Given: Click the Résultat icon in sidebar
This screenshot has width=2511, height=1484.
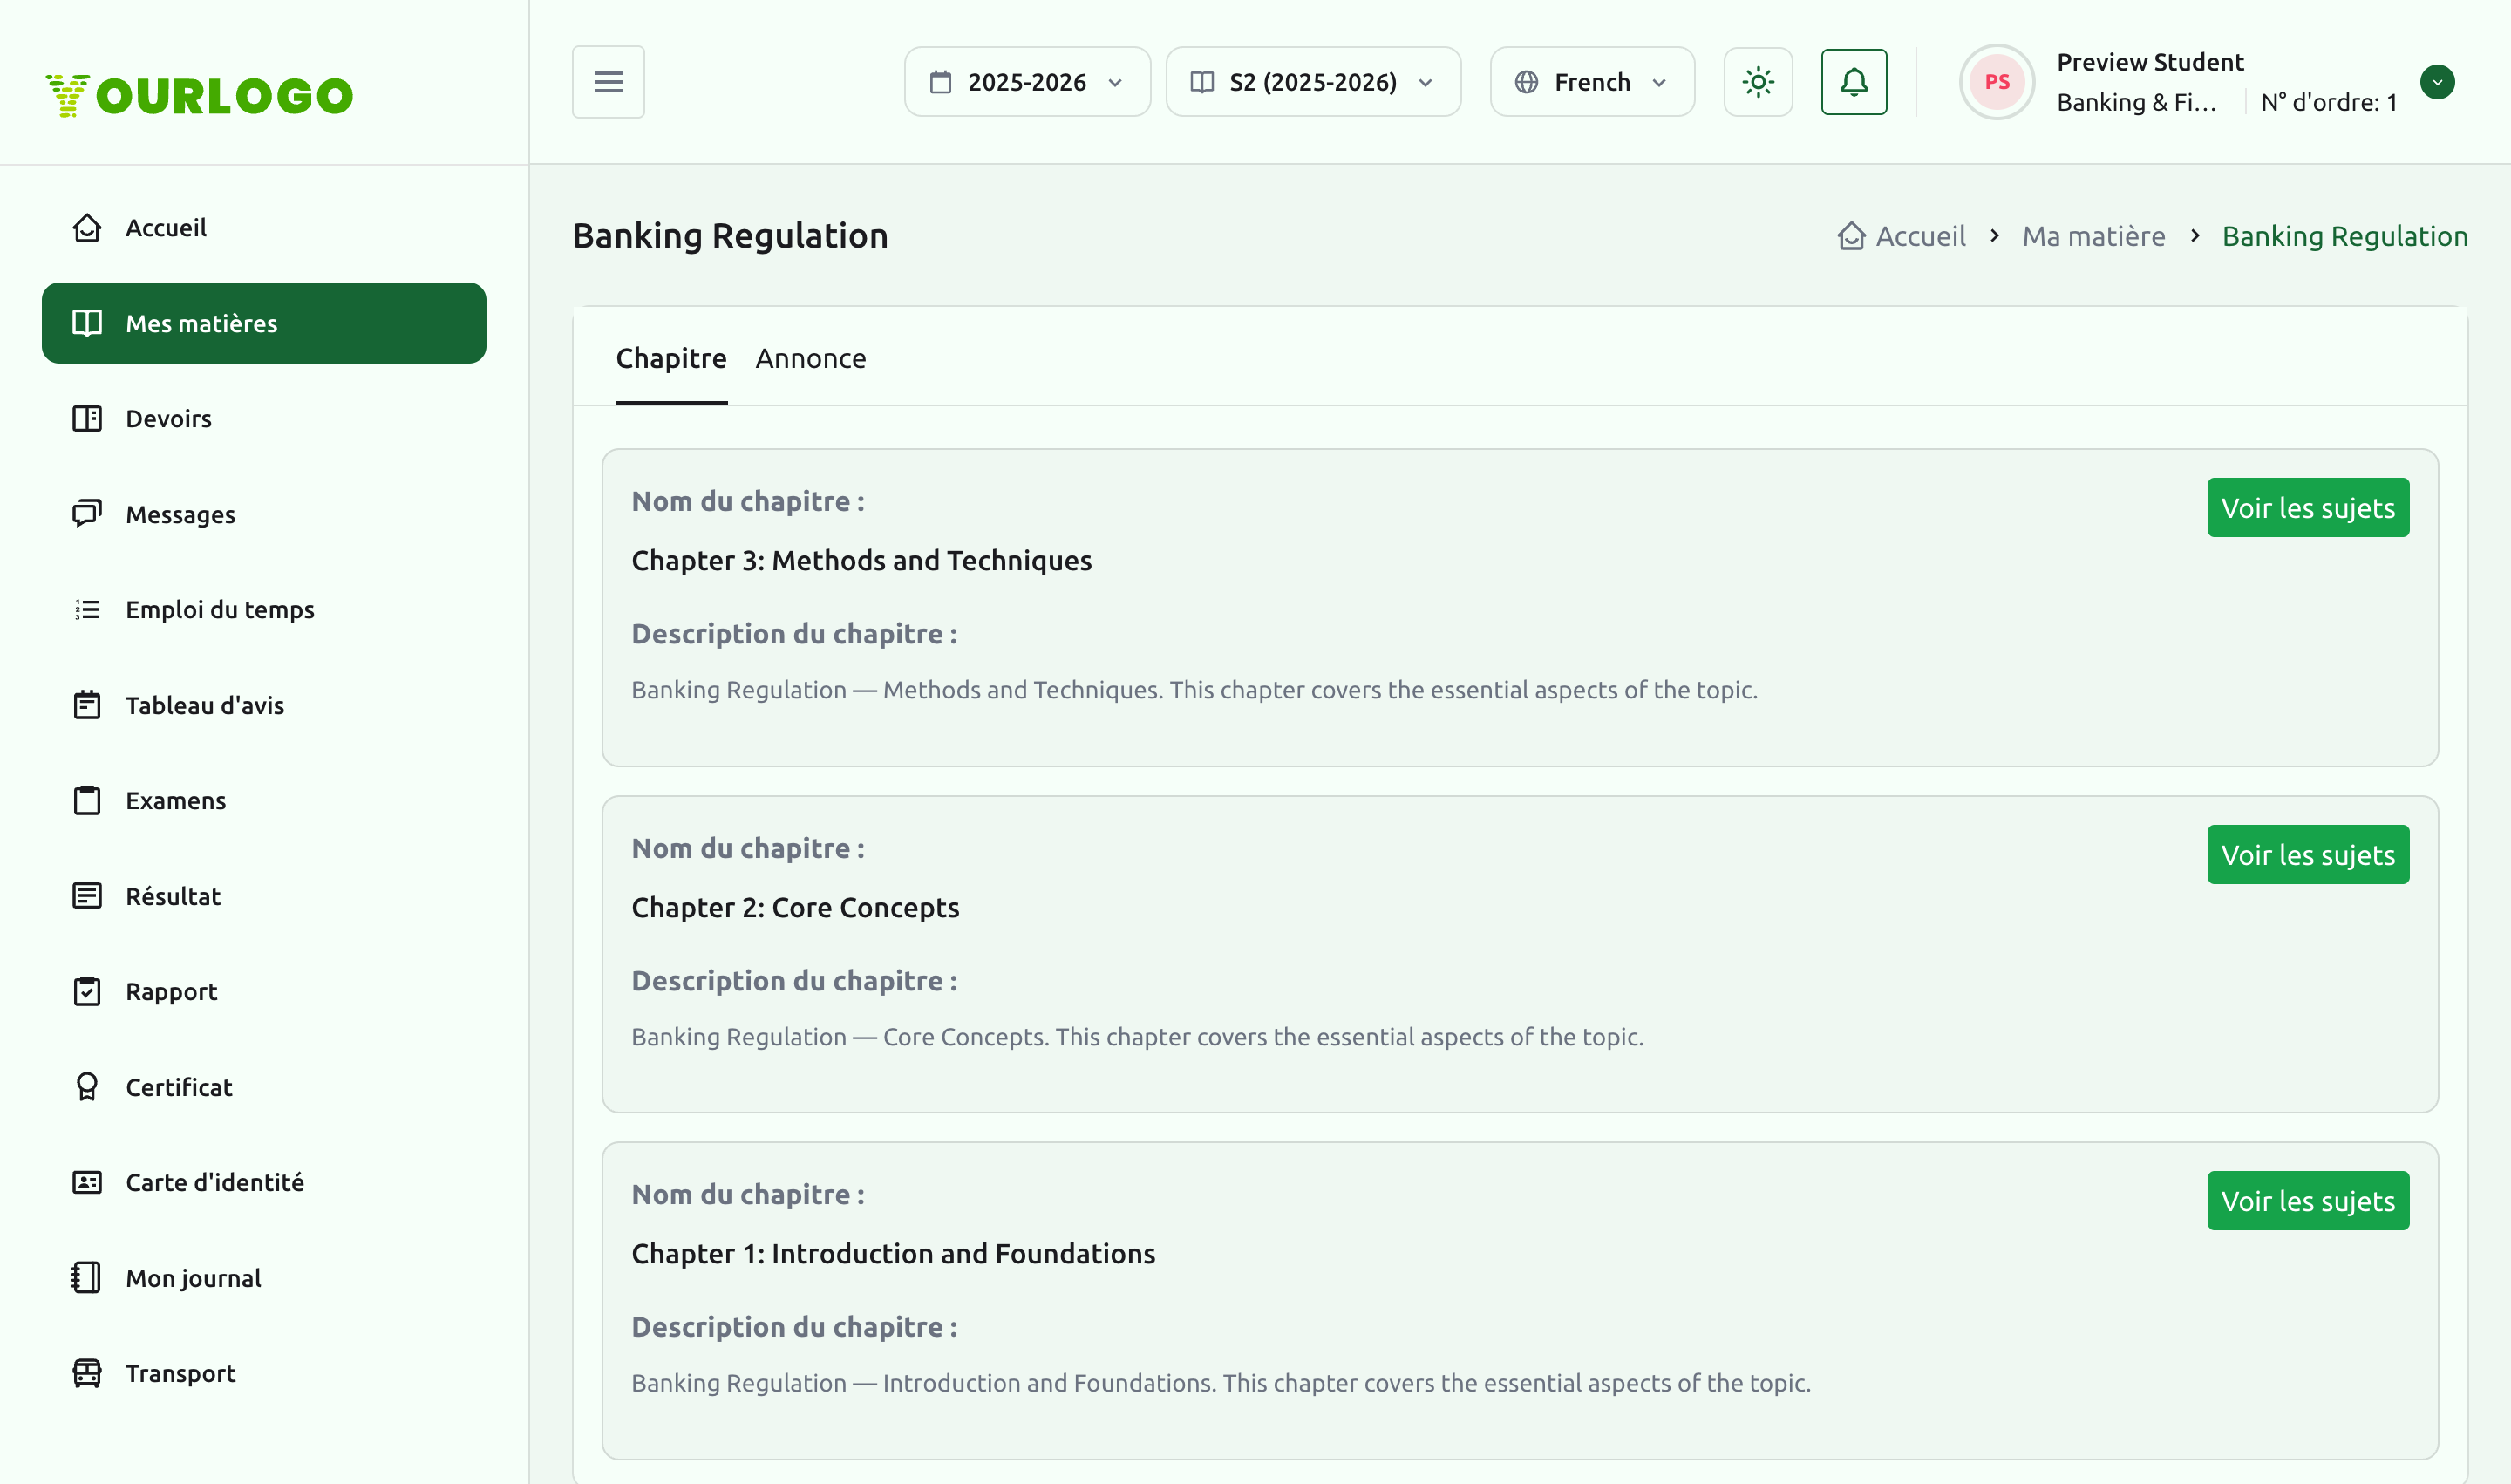Looking at the screenshot, I should pos(87,896).
